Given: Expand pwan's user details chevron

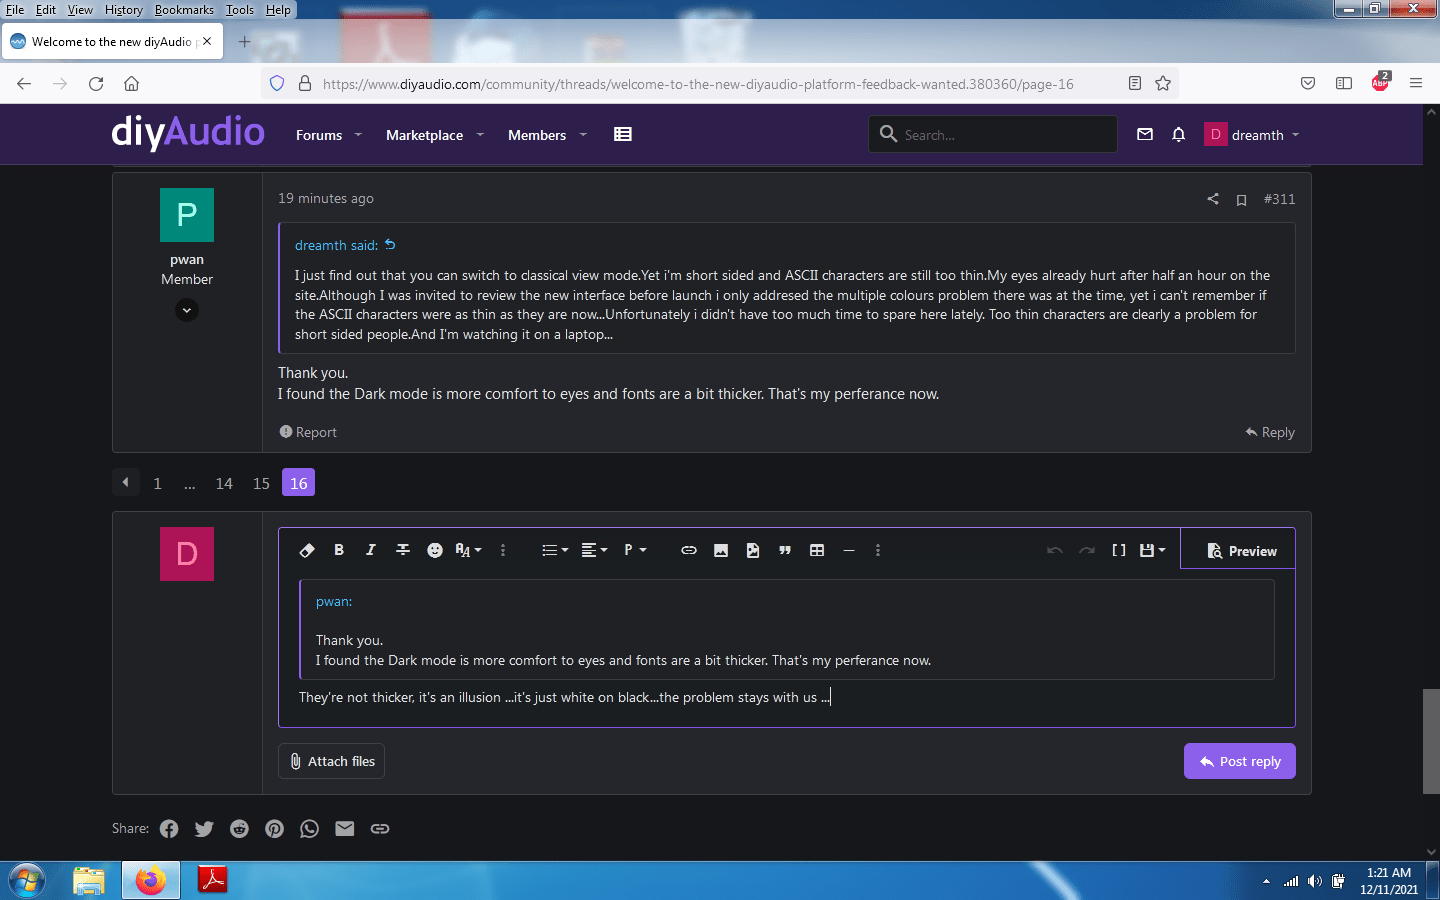Looking at the screenshot, I should tap(187, 310).
